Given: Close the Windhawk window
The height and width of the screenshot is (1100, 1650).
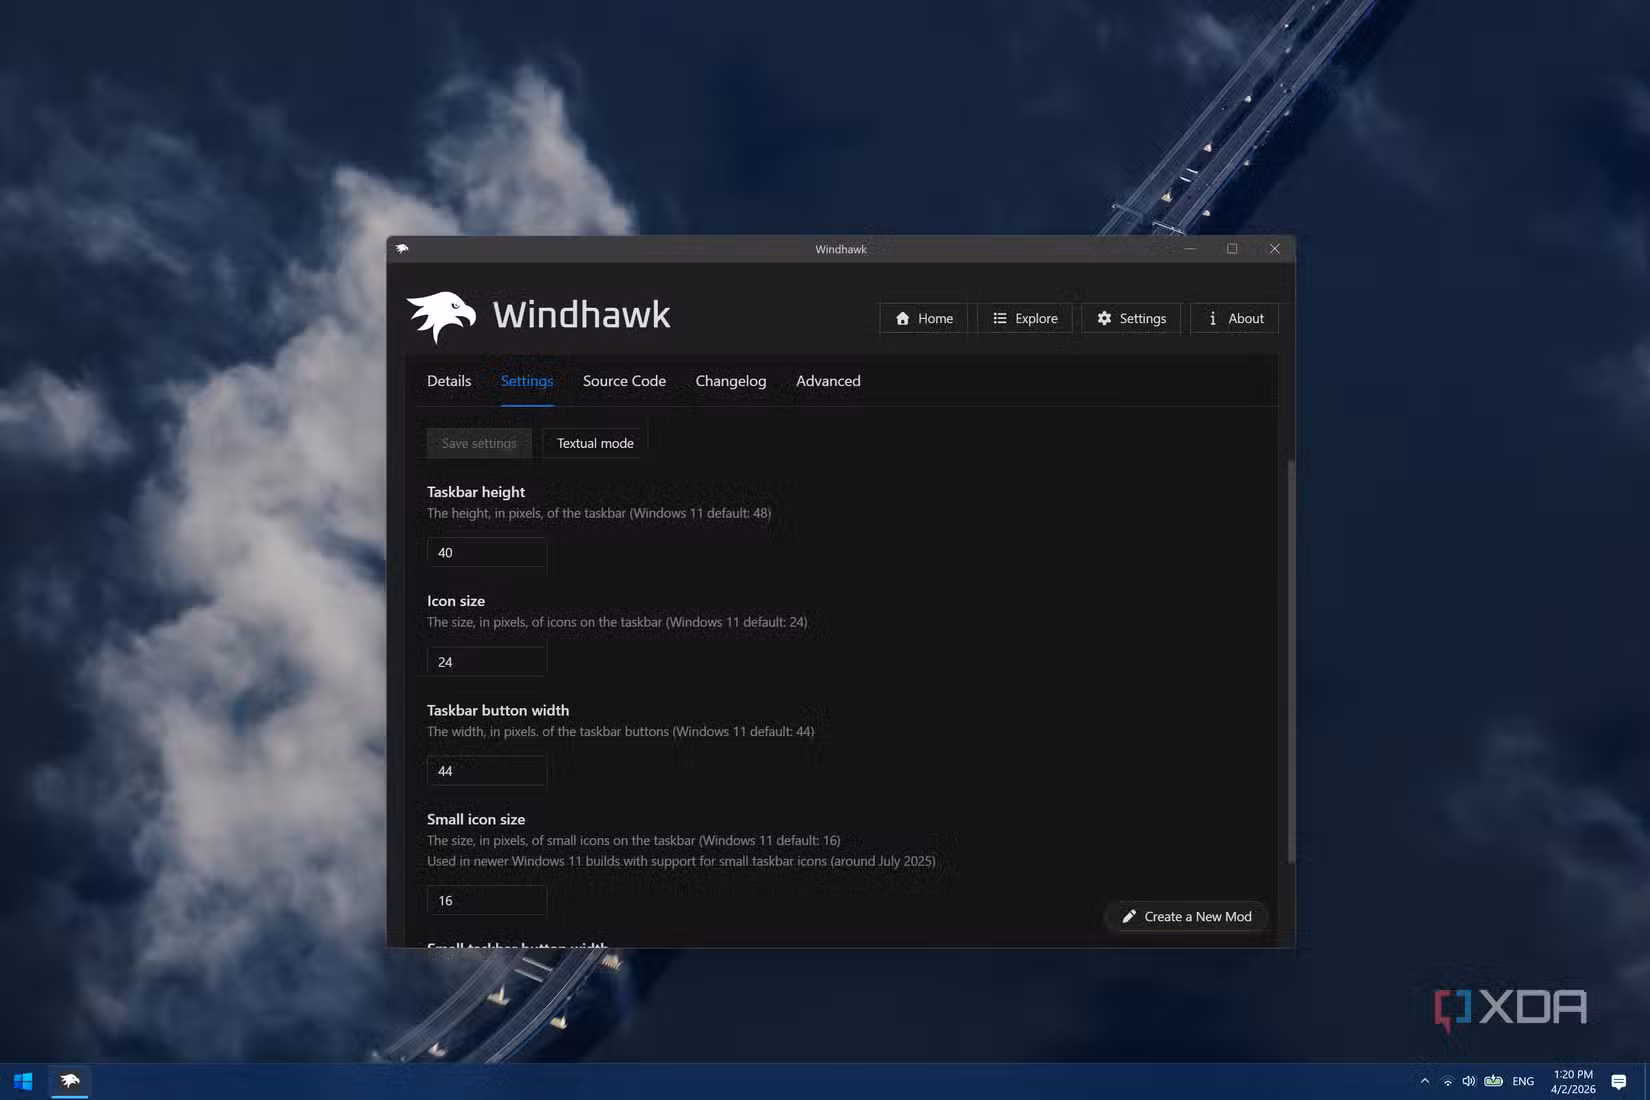Looking at the screenshot, I should point(1274,249).
